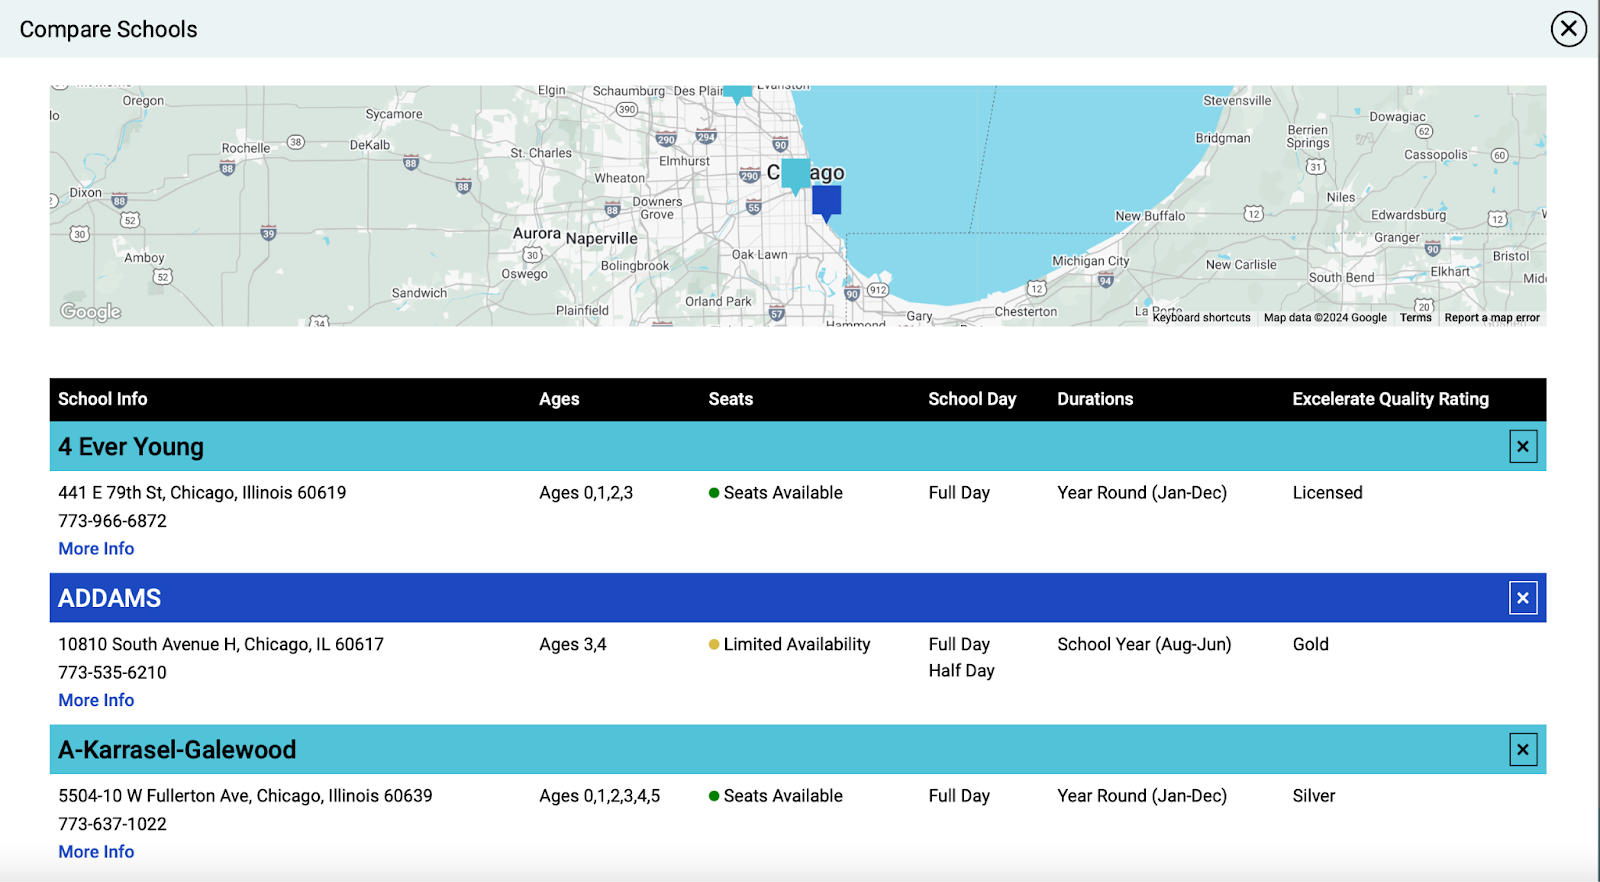This screenshot has height=882, width=1600.
Task: Remove A-Karrasel-Galewood from comparison
Action: click(x=1522, y=750)
